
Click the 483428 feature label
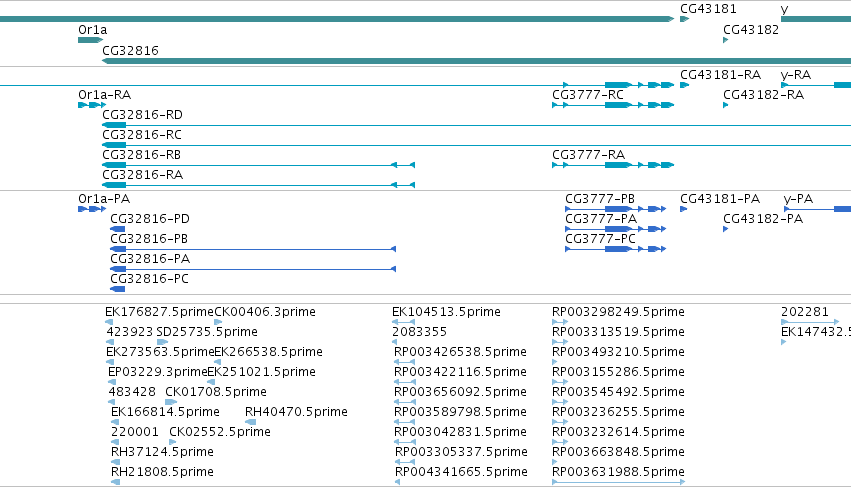(132, 392)
